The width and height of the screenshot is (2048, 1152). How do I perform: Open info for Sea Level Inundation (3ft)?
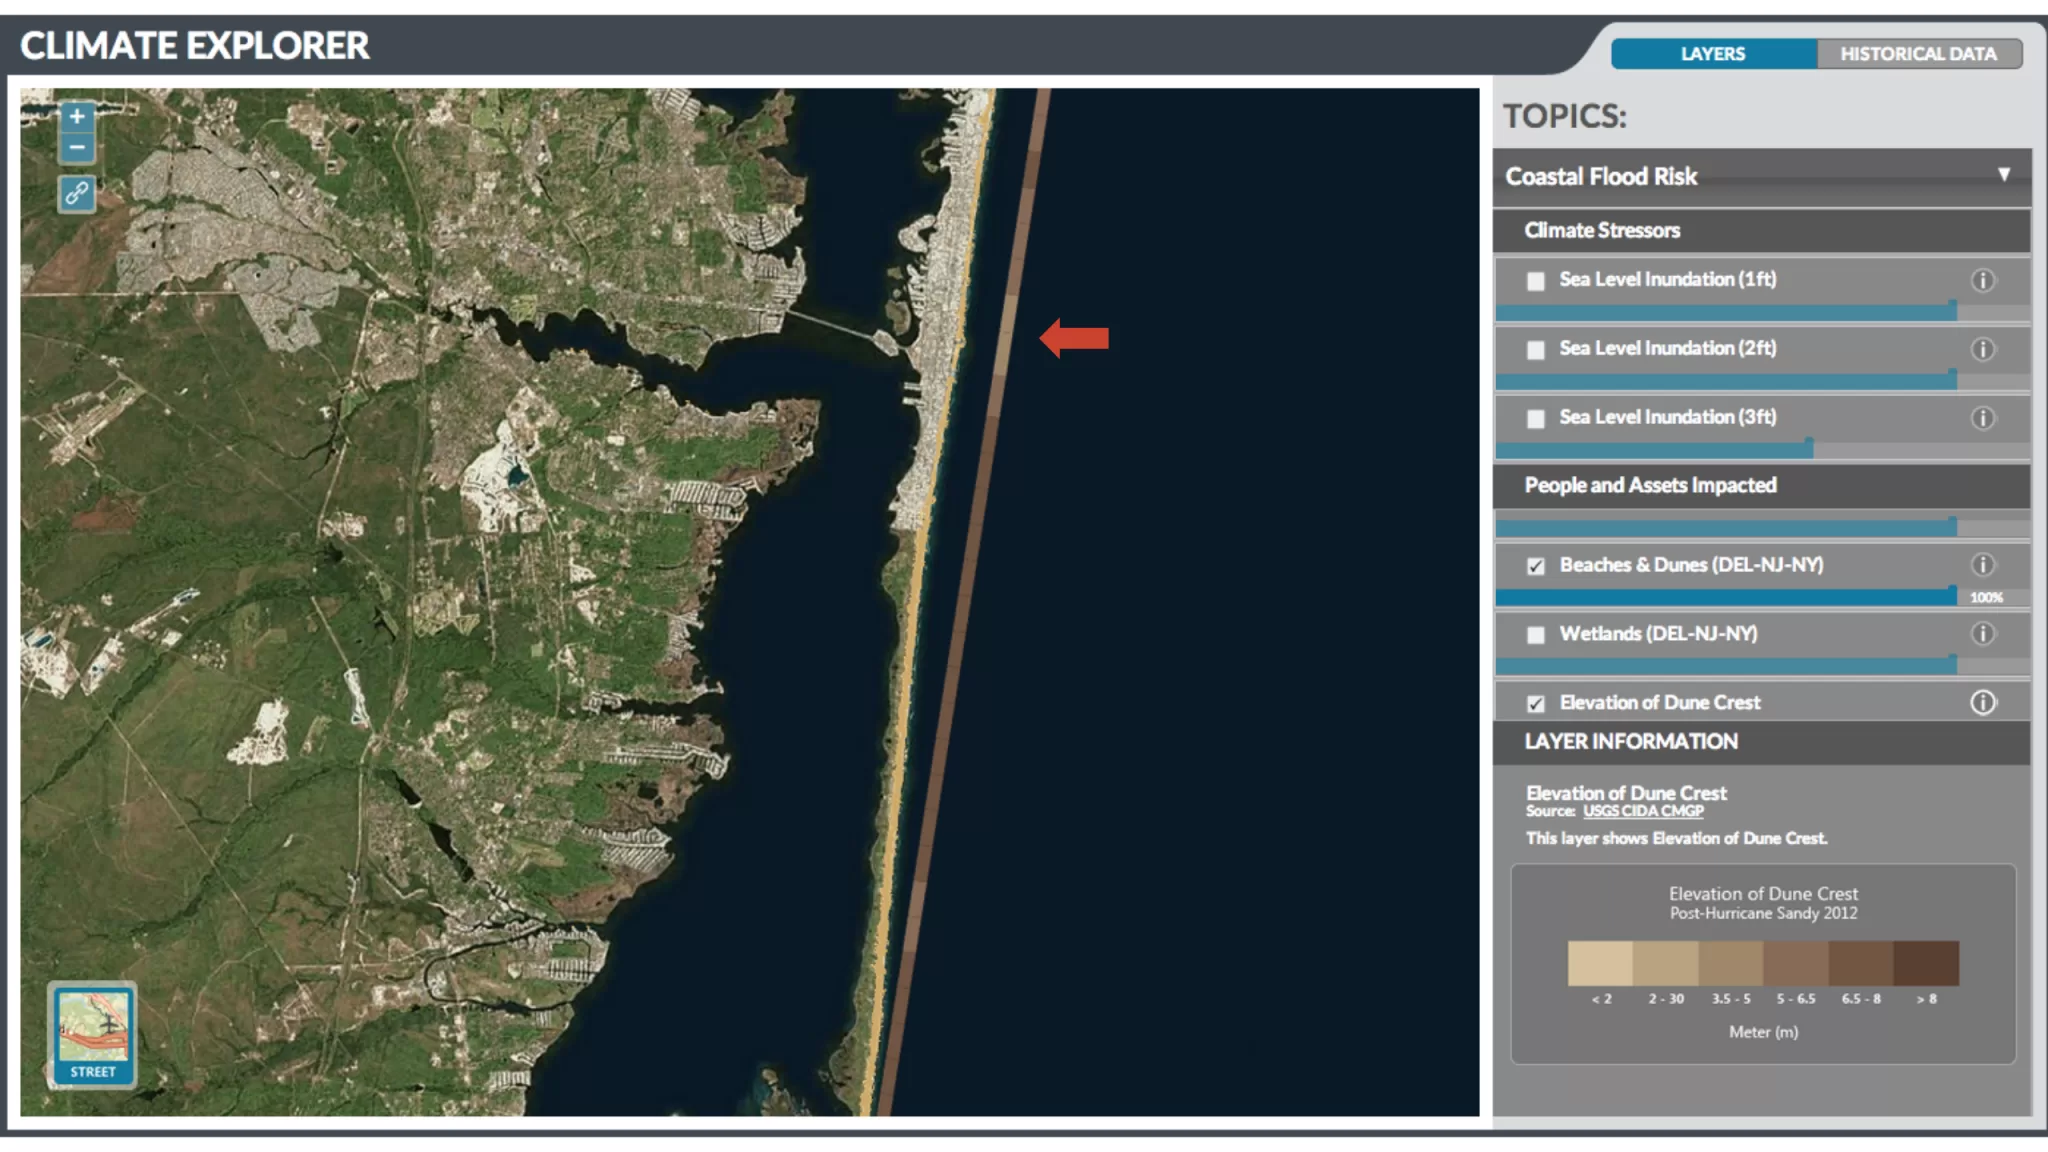1982,418
